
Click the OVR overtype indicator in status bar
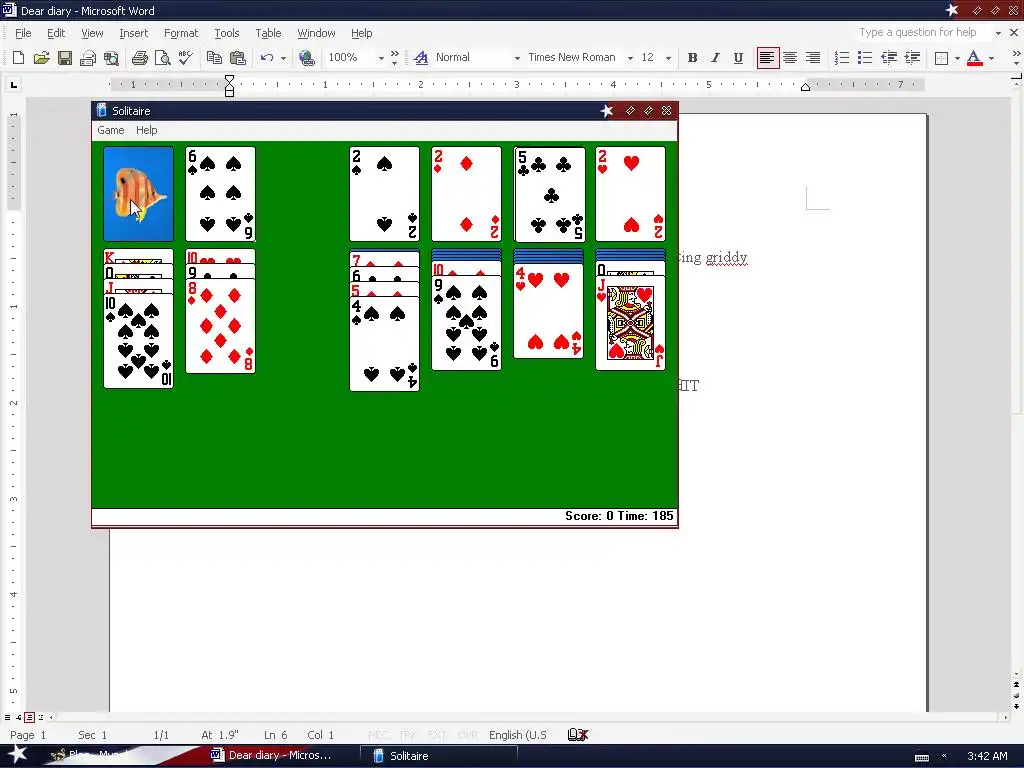coord(467,735)
